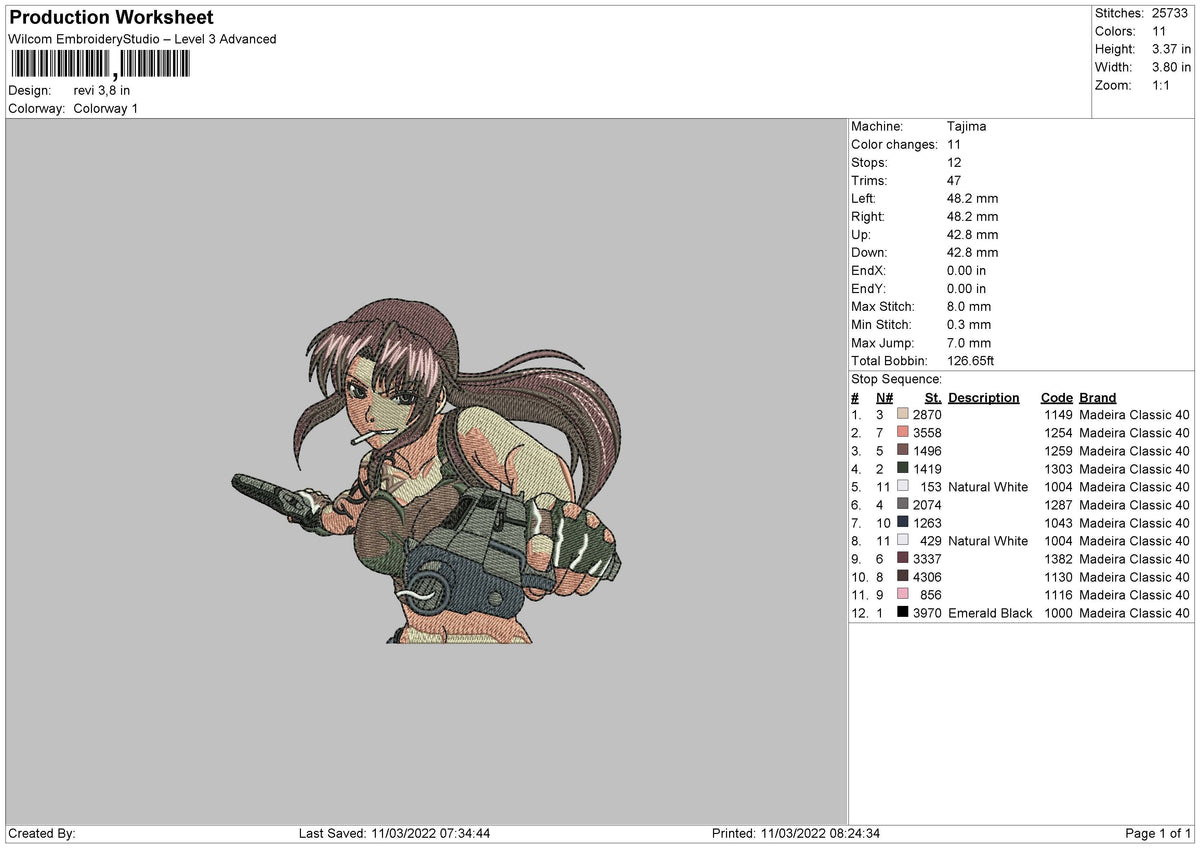This screenshot has width=1200, height=848.
Task: Click the Stitches count value 25733
Action: (x=1171, y=13)
